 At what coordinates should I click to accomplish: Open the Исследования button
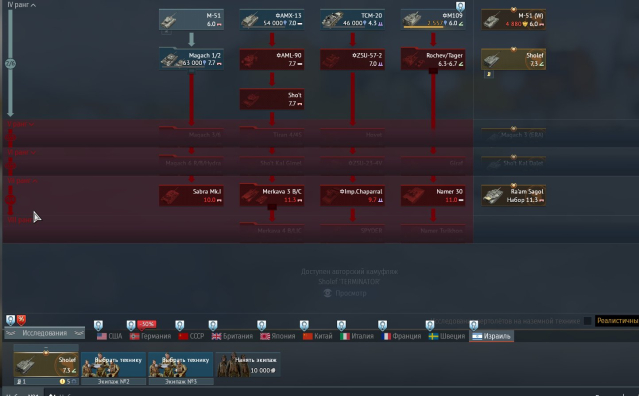(x=44, y=333)
